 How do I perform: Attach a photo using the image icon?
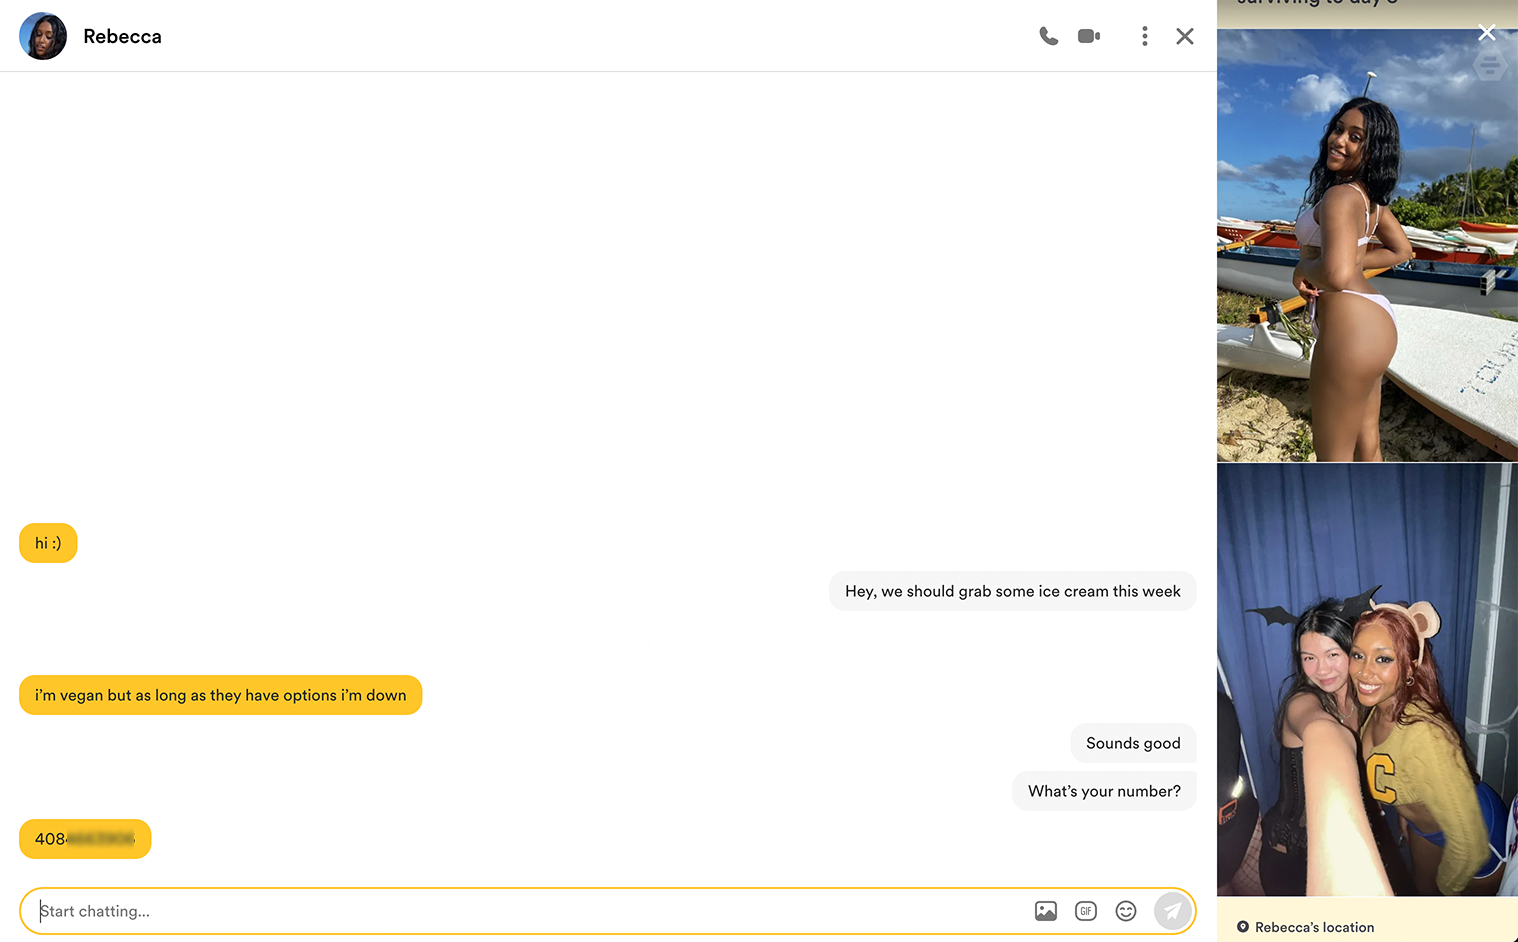click(1045, 911)
